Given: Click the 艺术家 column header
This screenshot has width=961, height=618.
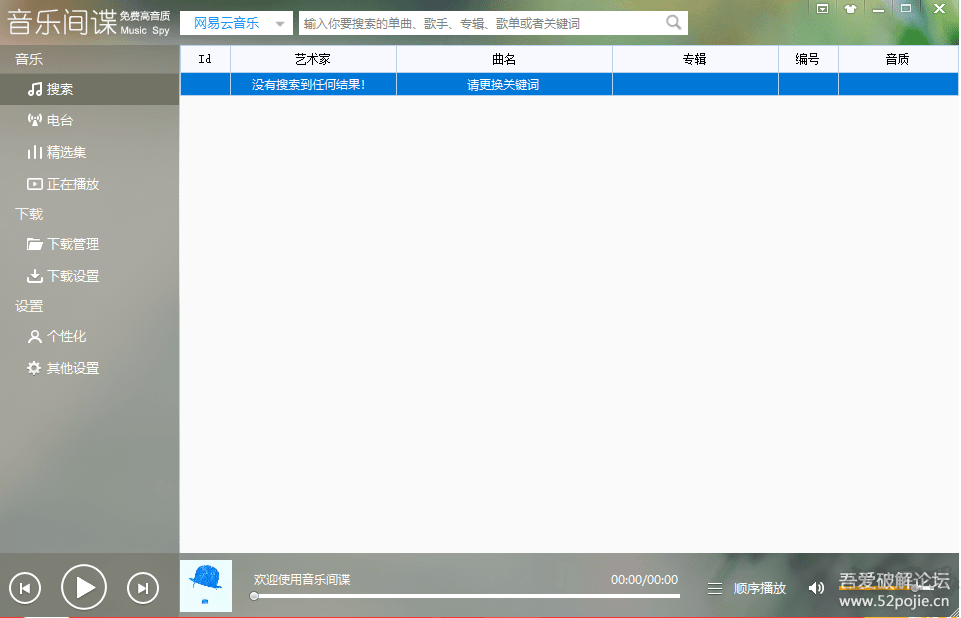Looking at the screenshot, I should tap(313, 59).
